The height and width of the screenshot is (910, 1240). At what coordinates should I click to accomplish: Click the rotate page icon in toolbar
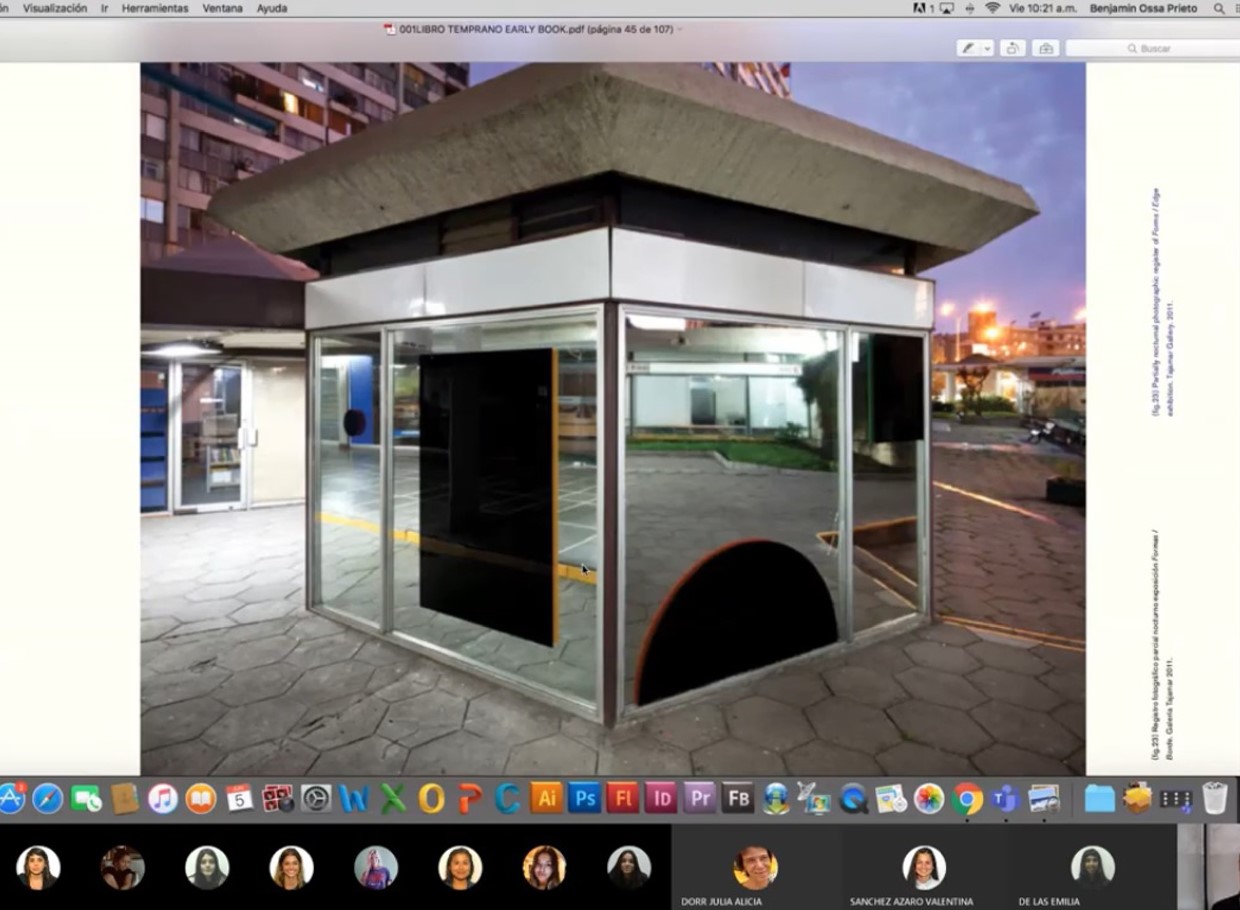point(1013,48)
